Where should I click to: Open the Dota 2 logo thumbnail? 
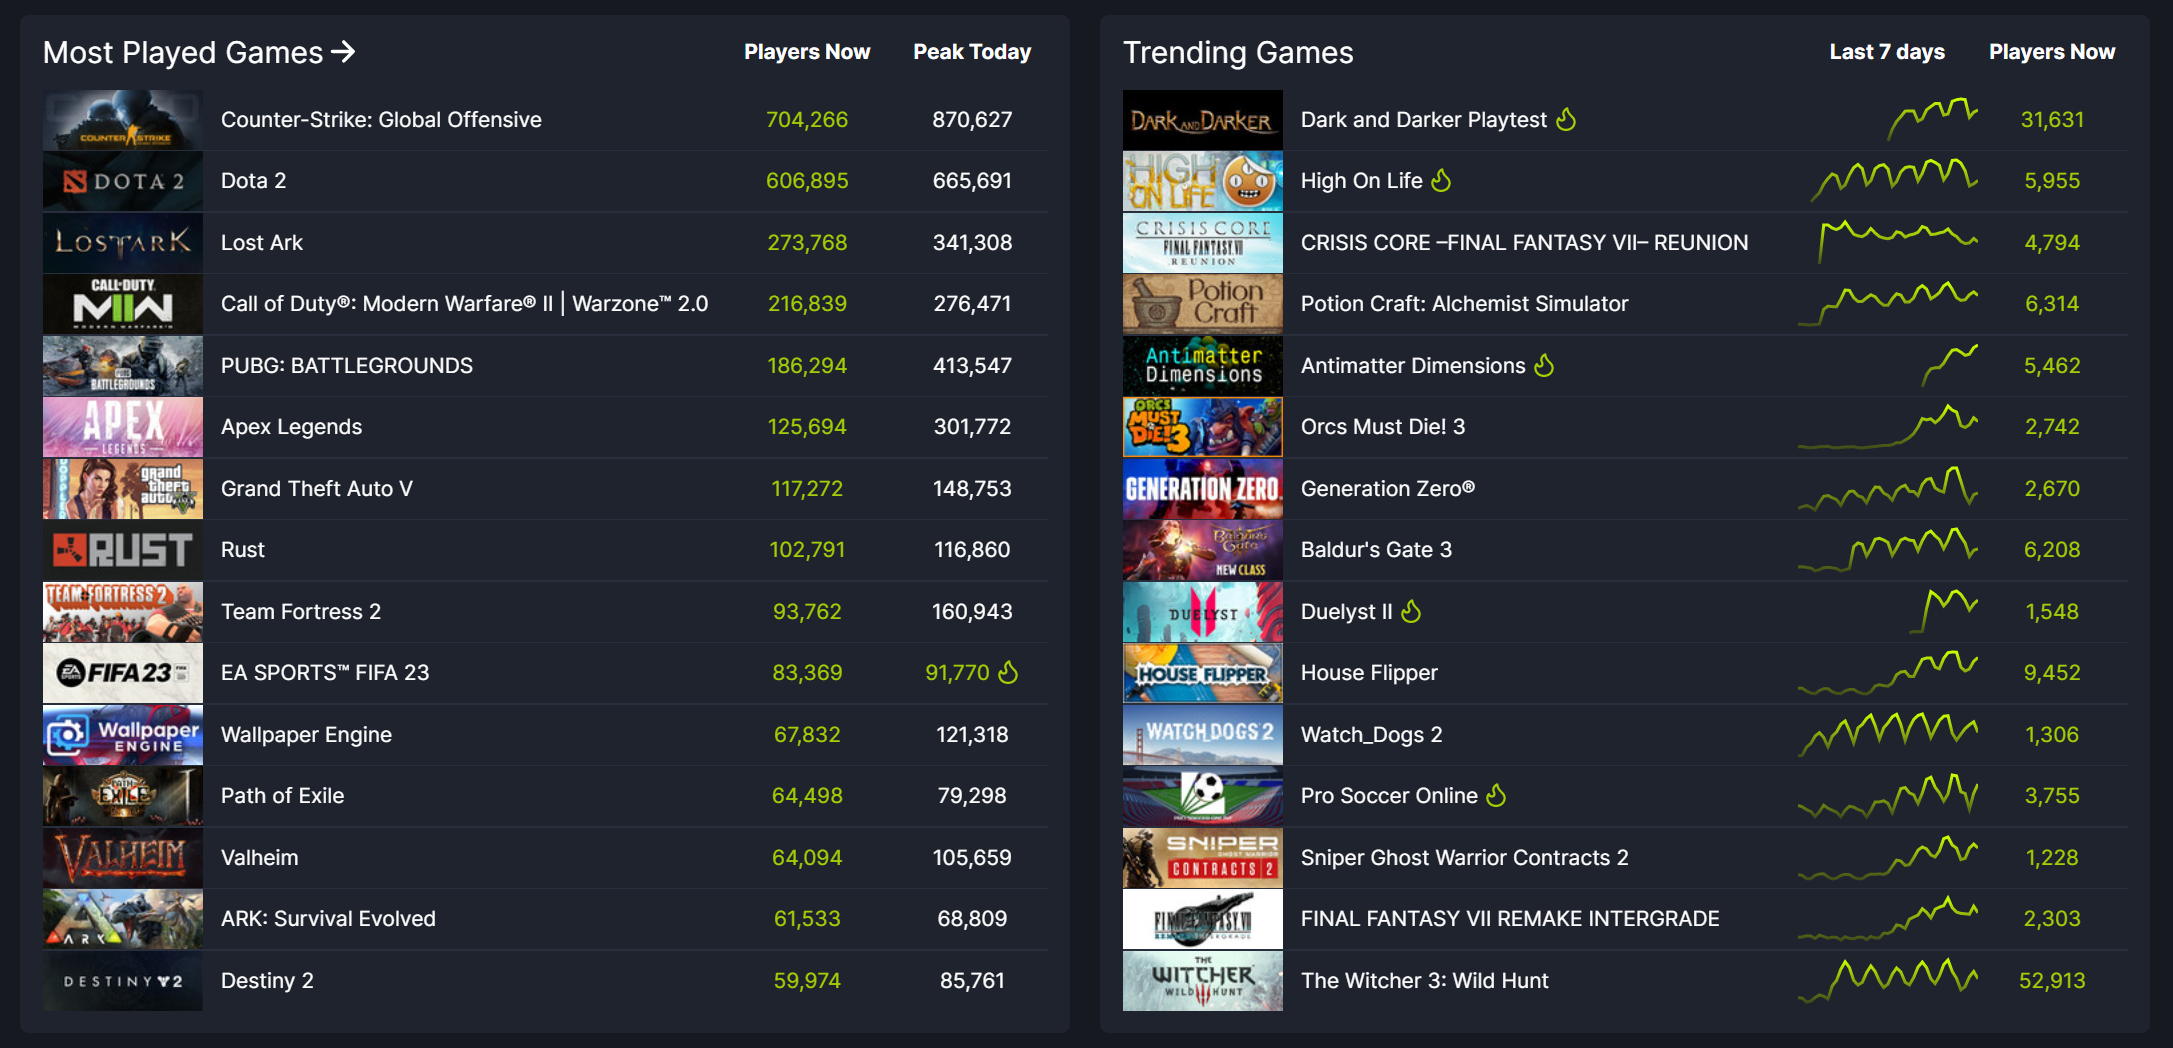pos(123,181)
